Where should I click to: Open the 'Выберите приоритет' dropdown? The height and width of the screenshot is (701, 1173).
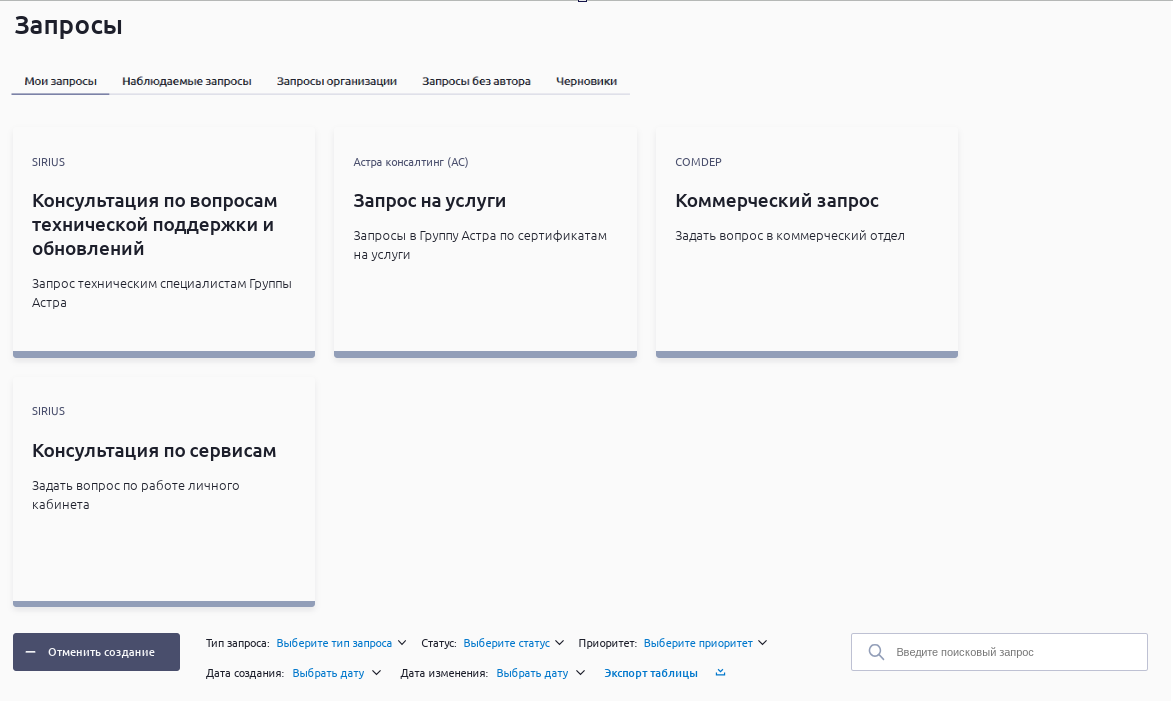[x=698, y=643]
